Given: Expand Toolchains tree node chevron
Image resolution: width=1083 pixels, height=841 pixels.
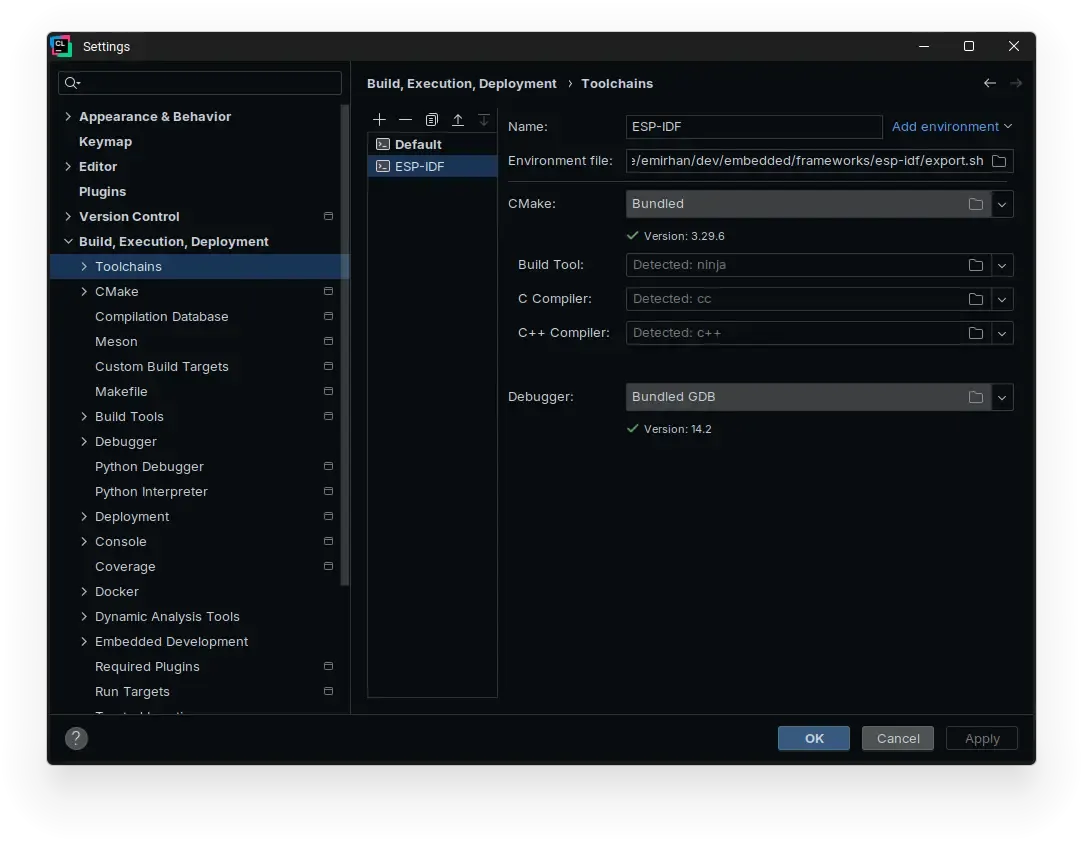Looking at the screenshot, I should (84, 267).
